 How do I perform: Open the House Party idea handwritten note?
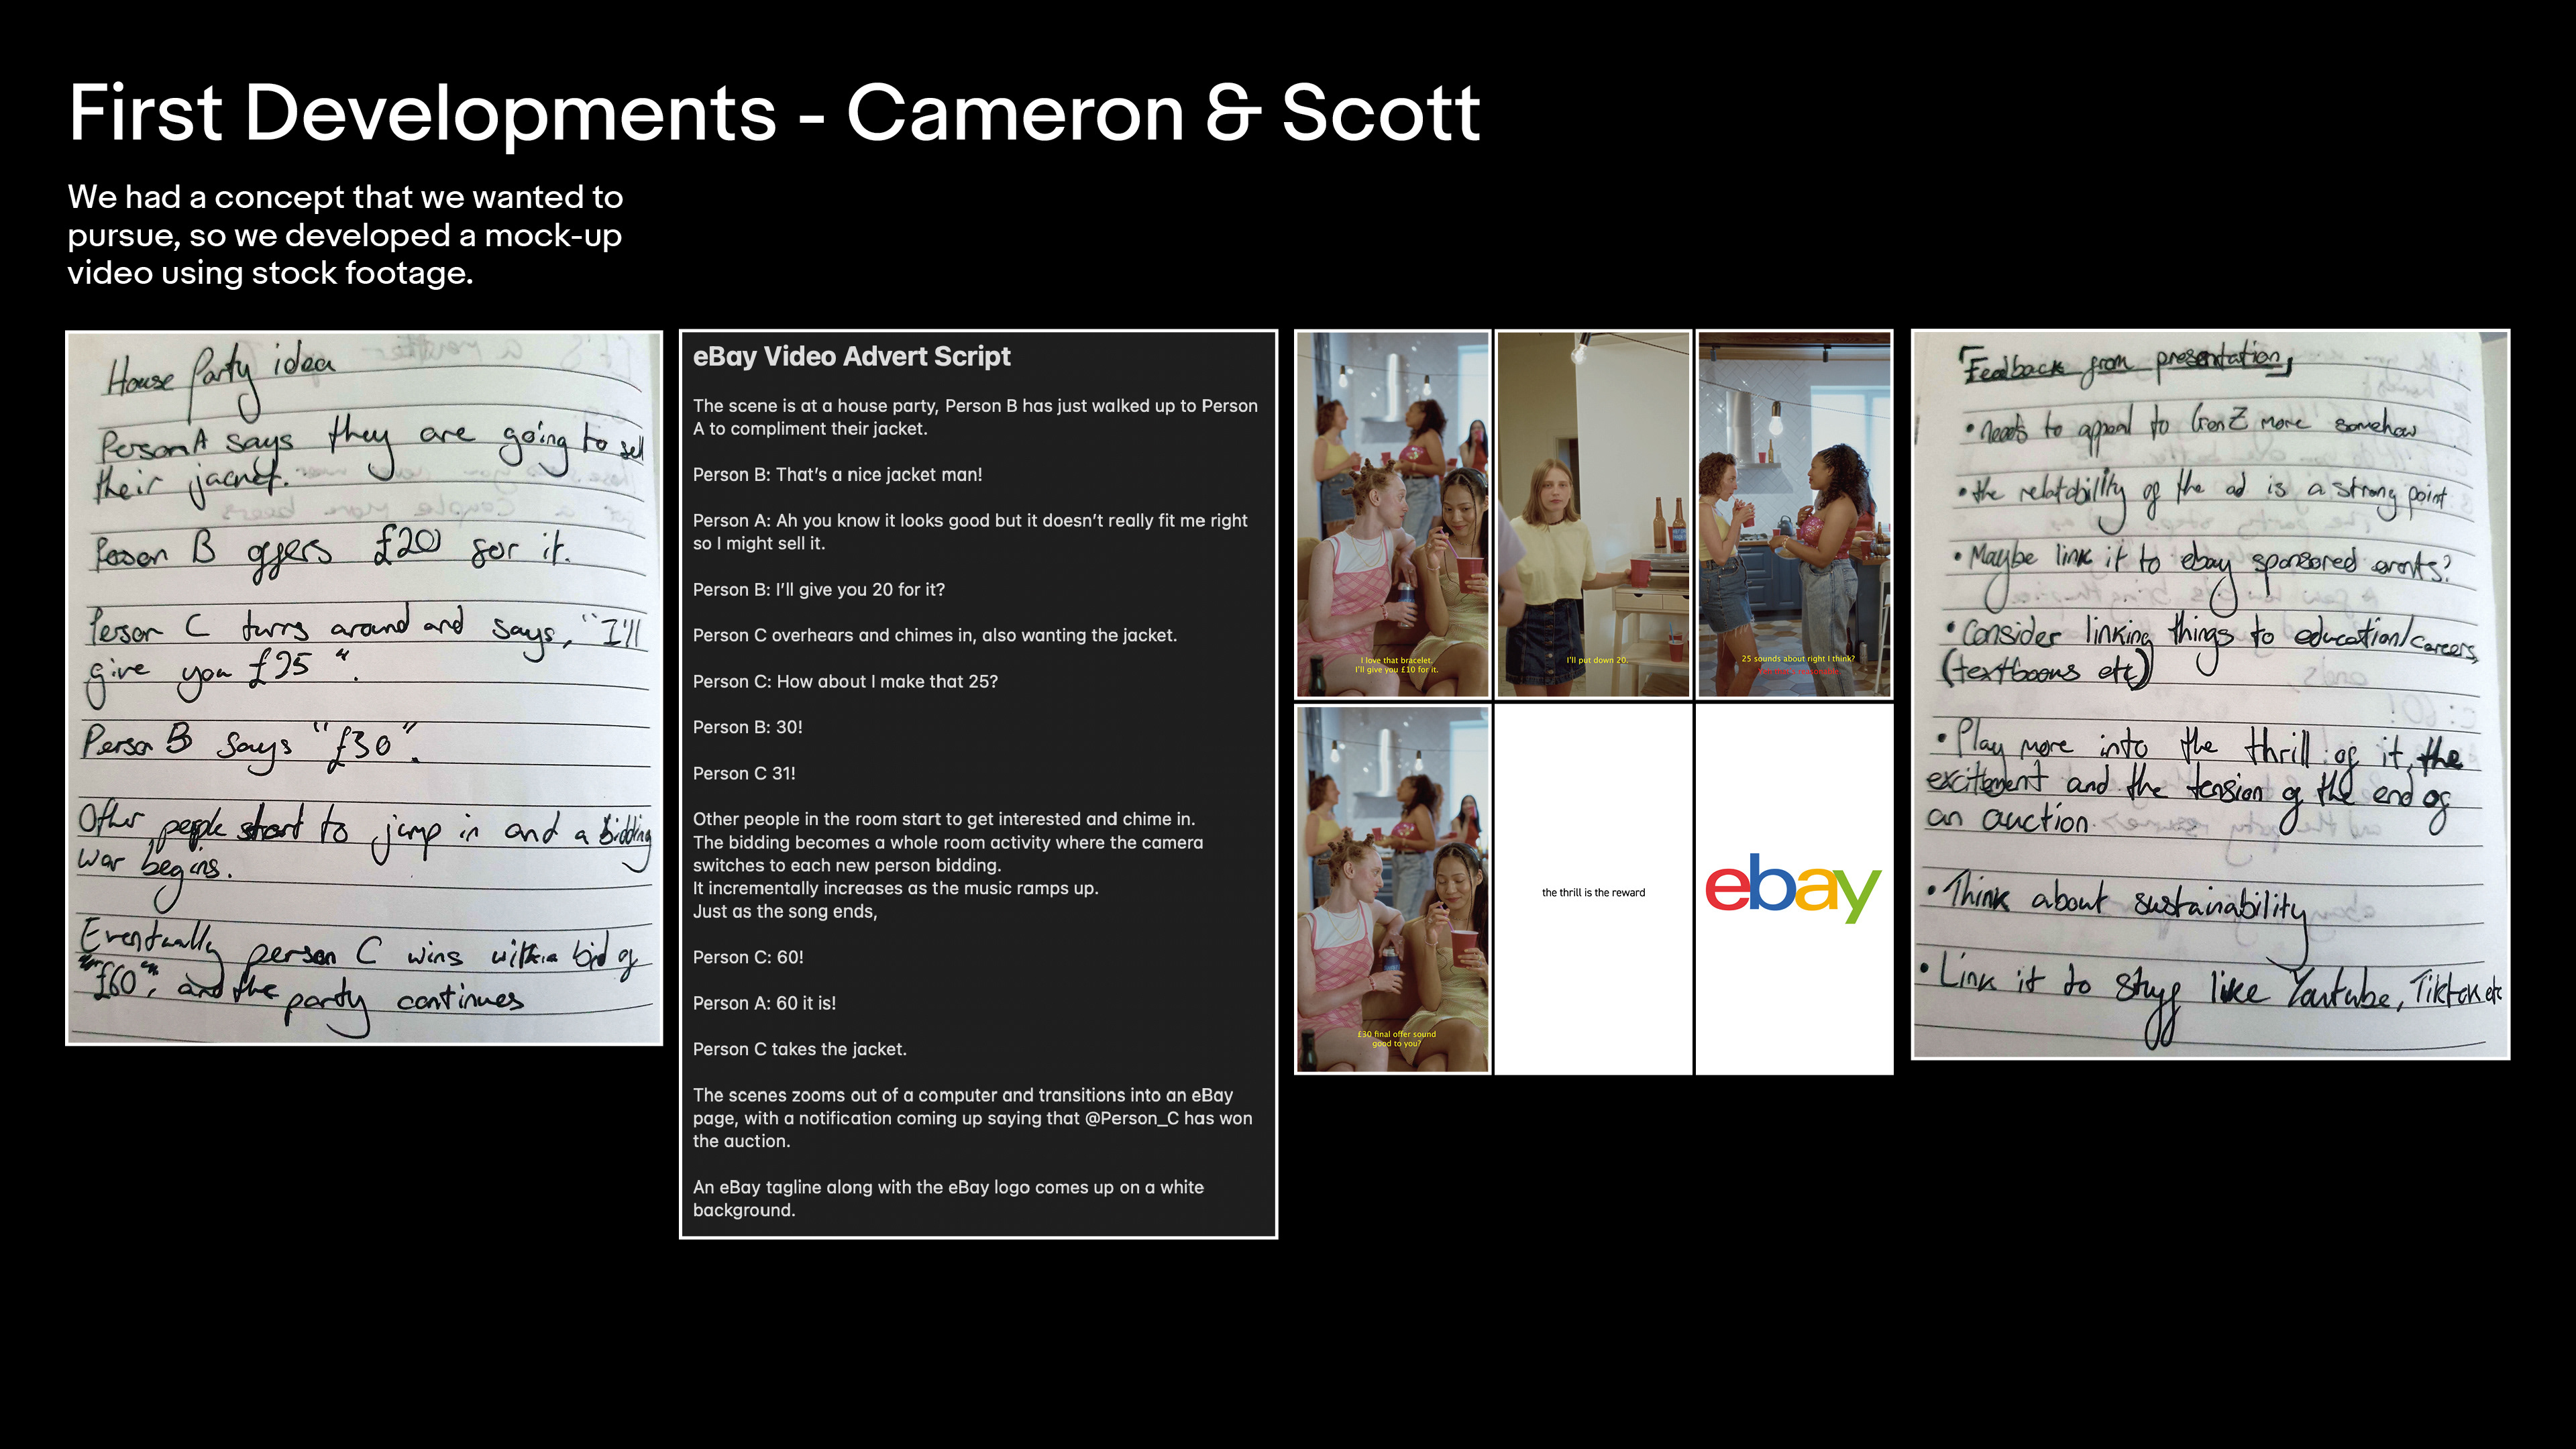[x=364, y=688]
